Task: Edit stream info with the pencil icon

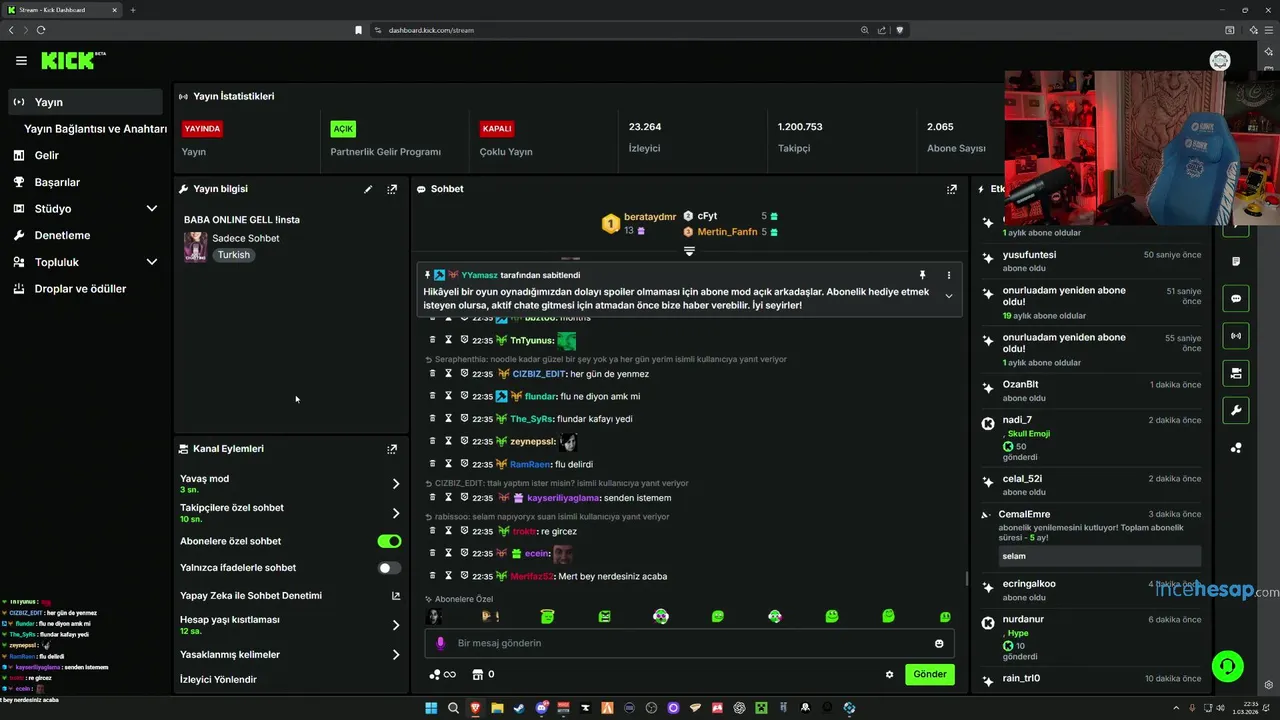Action: click(368, 189)
